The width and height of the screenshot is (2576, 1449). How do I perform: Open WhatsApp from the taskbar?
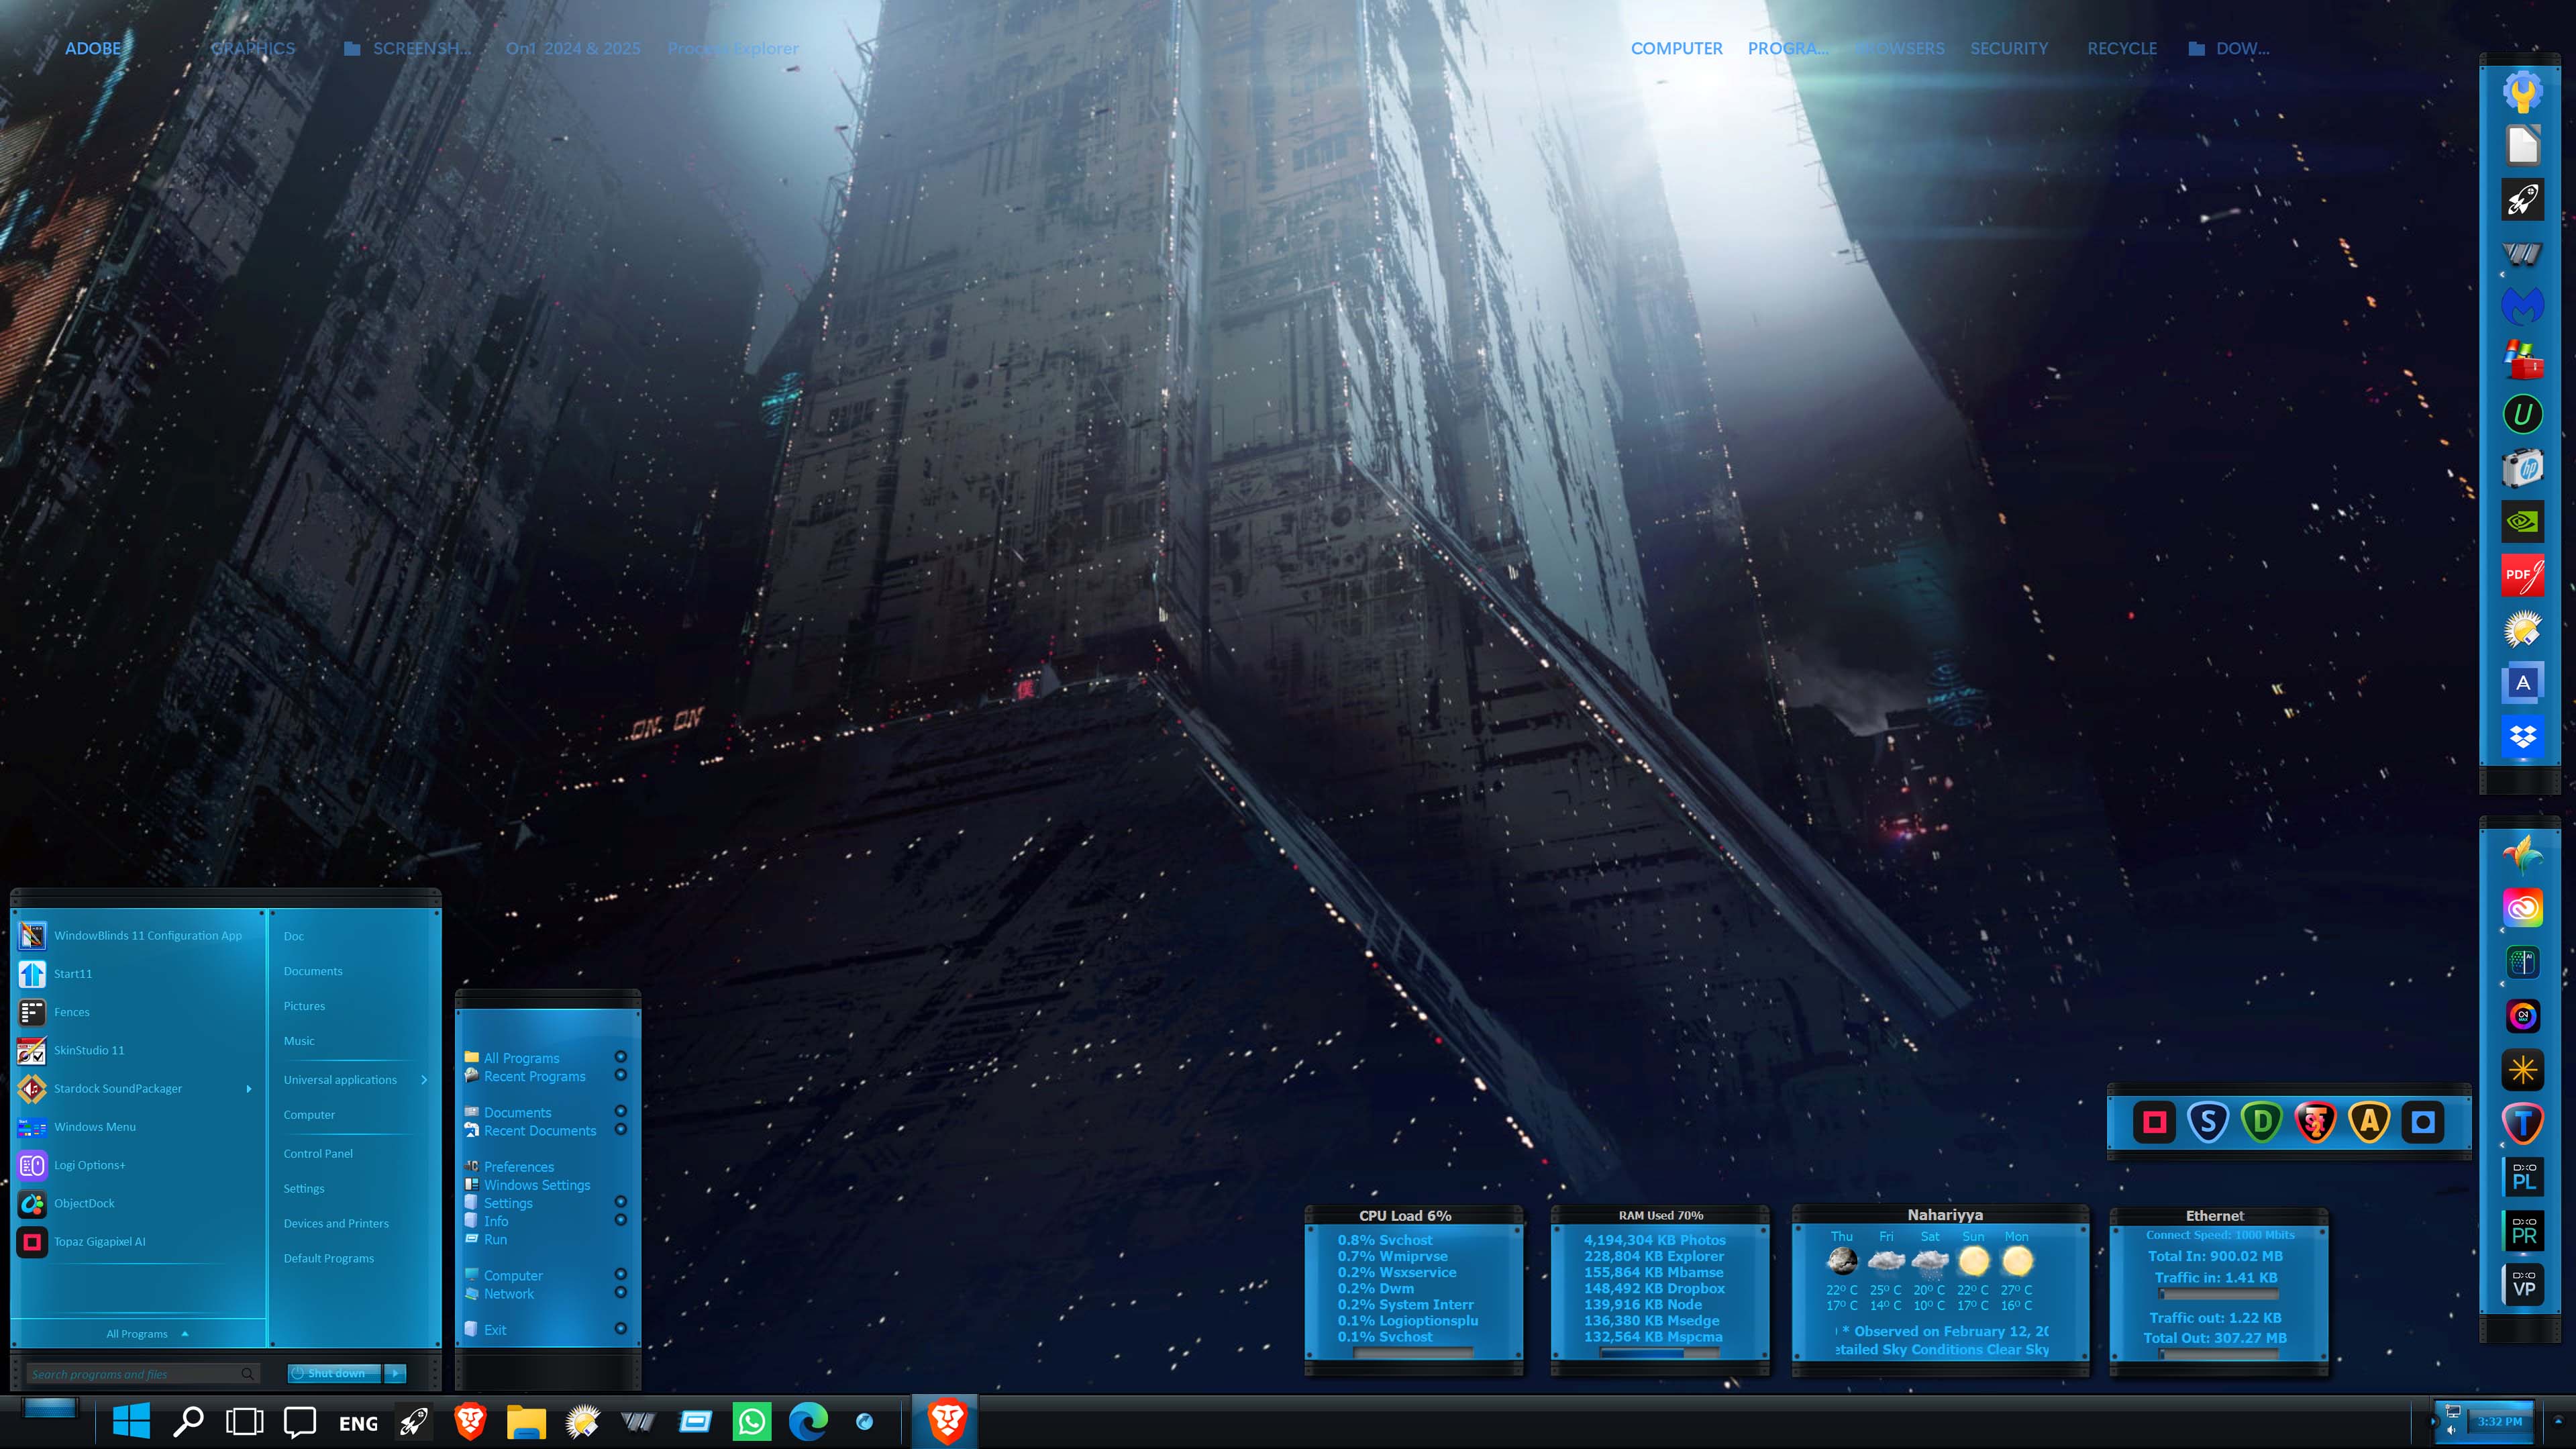tap(751, 1421)
